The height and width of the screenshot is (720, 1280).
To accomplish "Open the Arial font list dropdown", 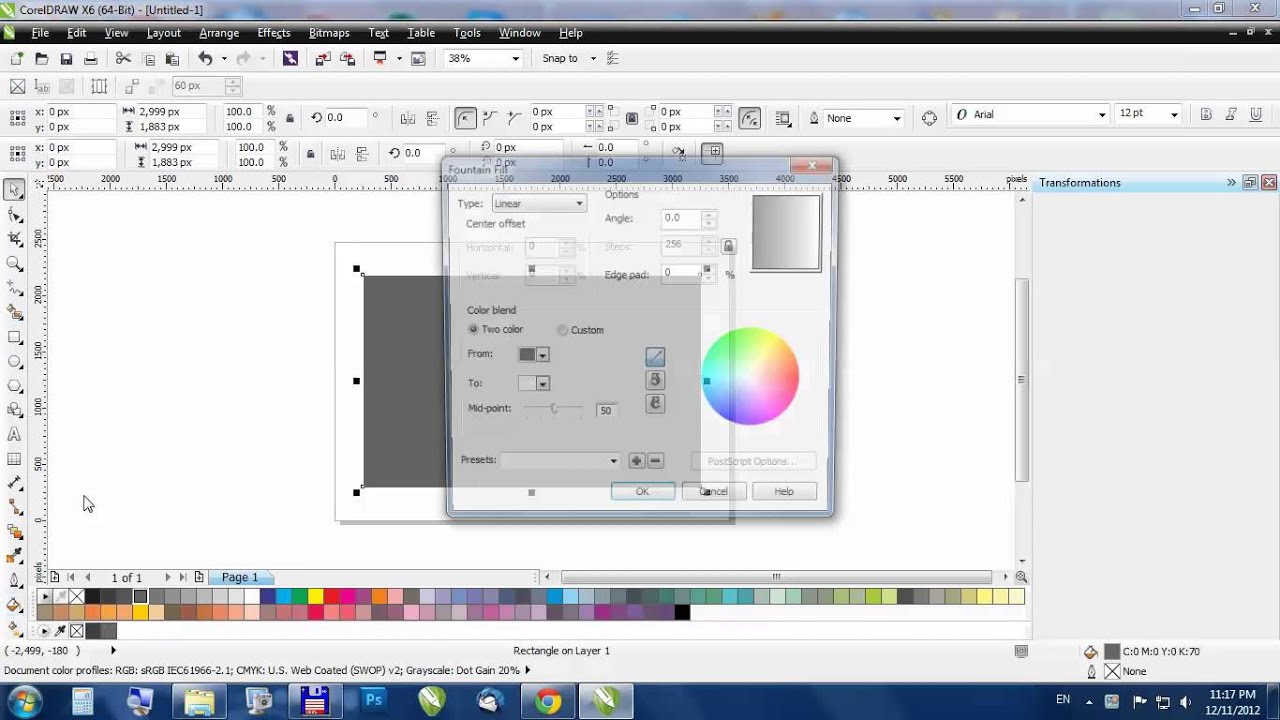I will tap(1102, 115).
